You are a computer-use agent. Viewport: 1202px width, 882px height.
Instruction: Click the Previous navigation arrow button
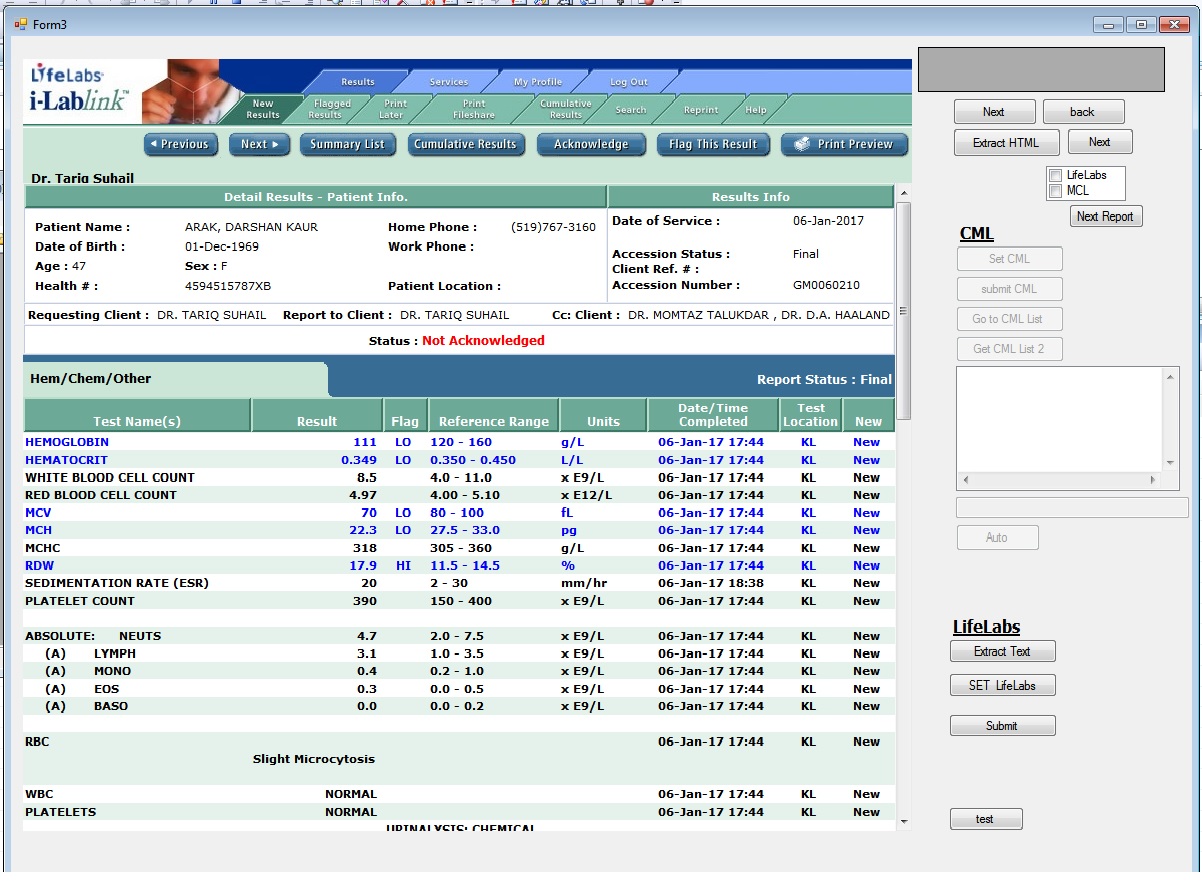[180, 144]
